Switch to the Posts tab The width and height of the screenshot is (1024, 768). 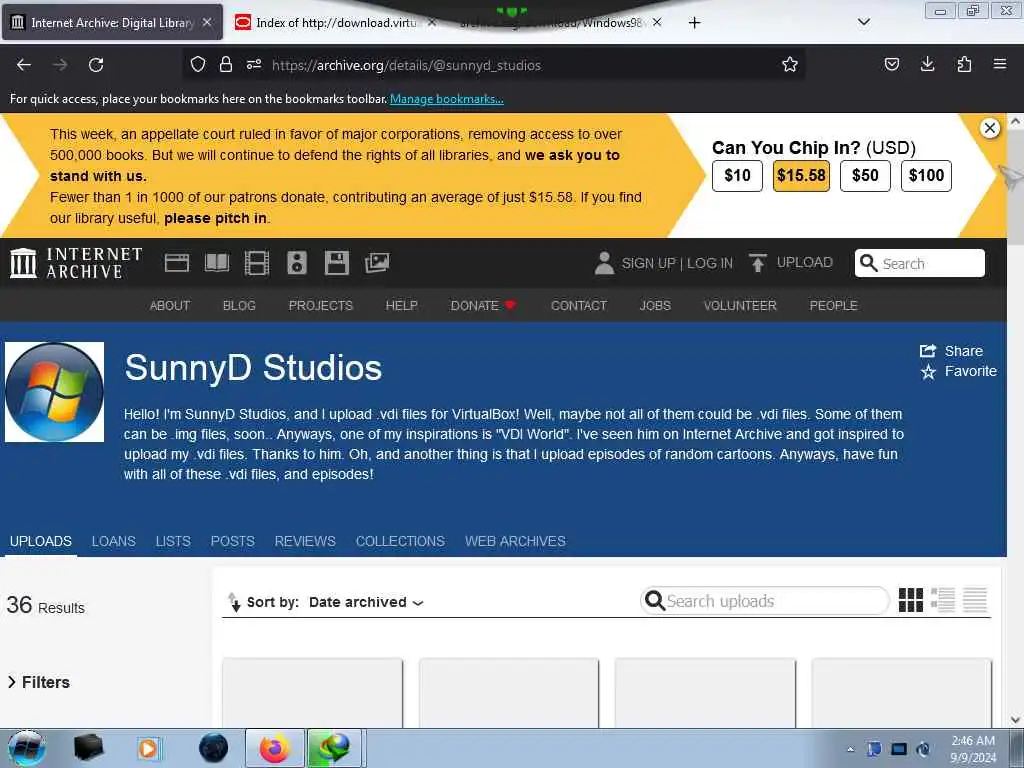click(232, 541)
